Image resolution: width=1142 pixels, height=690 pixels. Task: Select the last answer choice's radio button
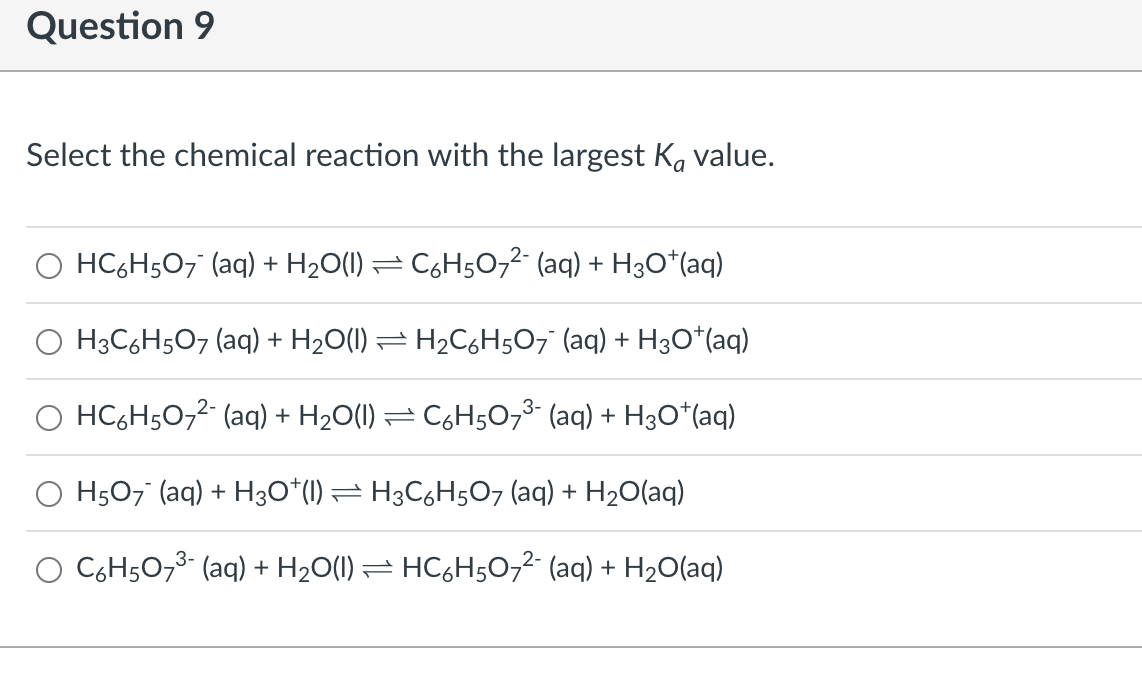(48, 568)
